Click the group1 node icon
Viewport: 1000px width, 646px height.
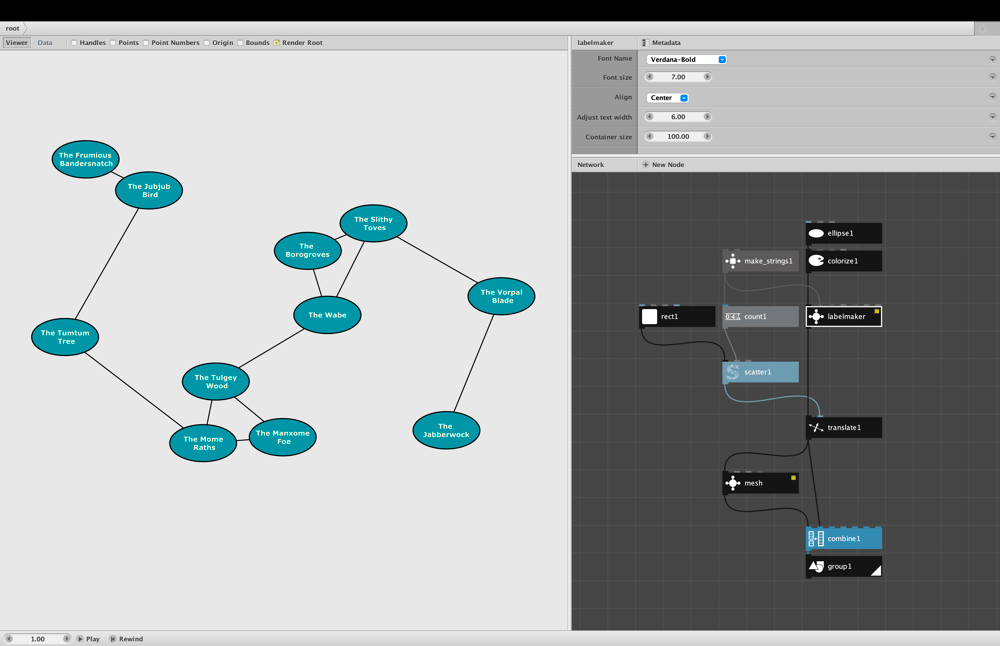point(816,566)
